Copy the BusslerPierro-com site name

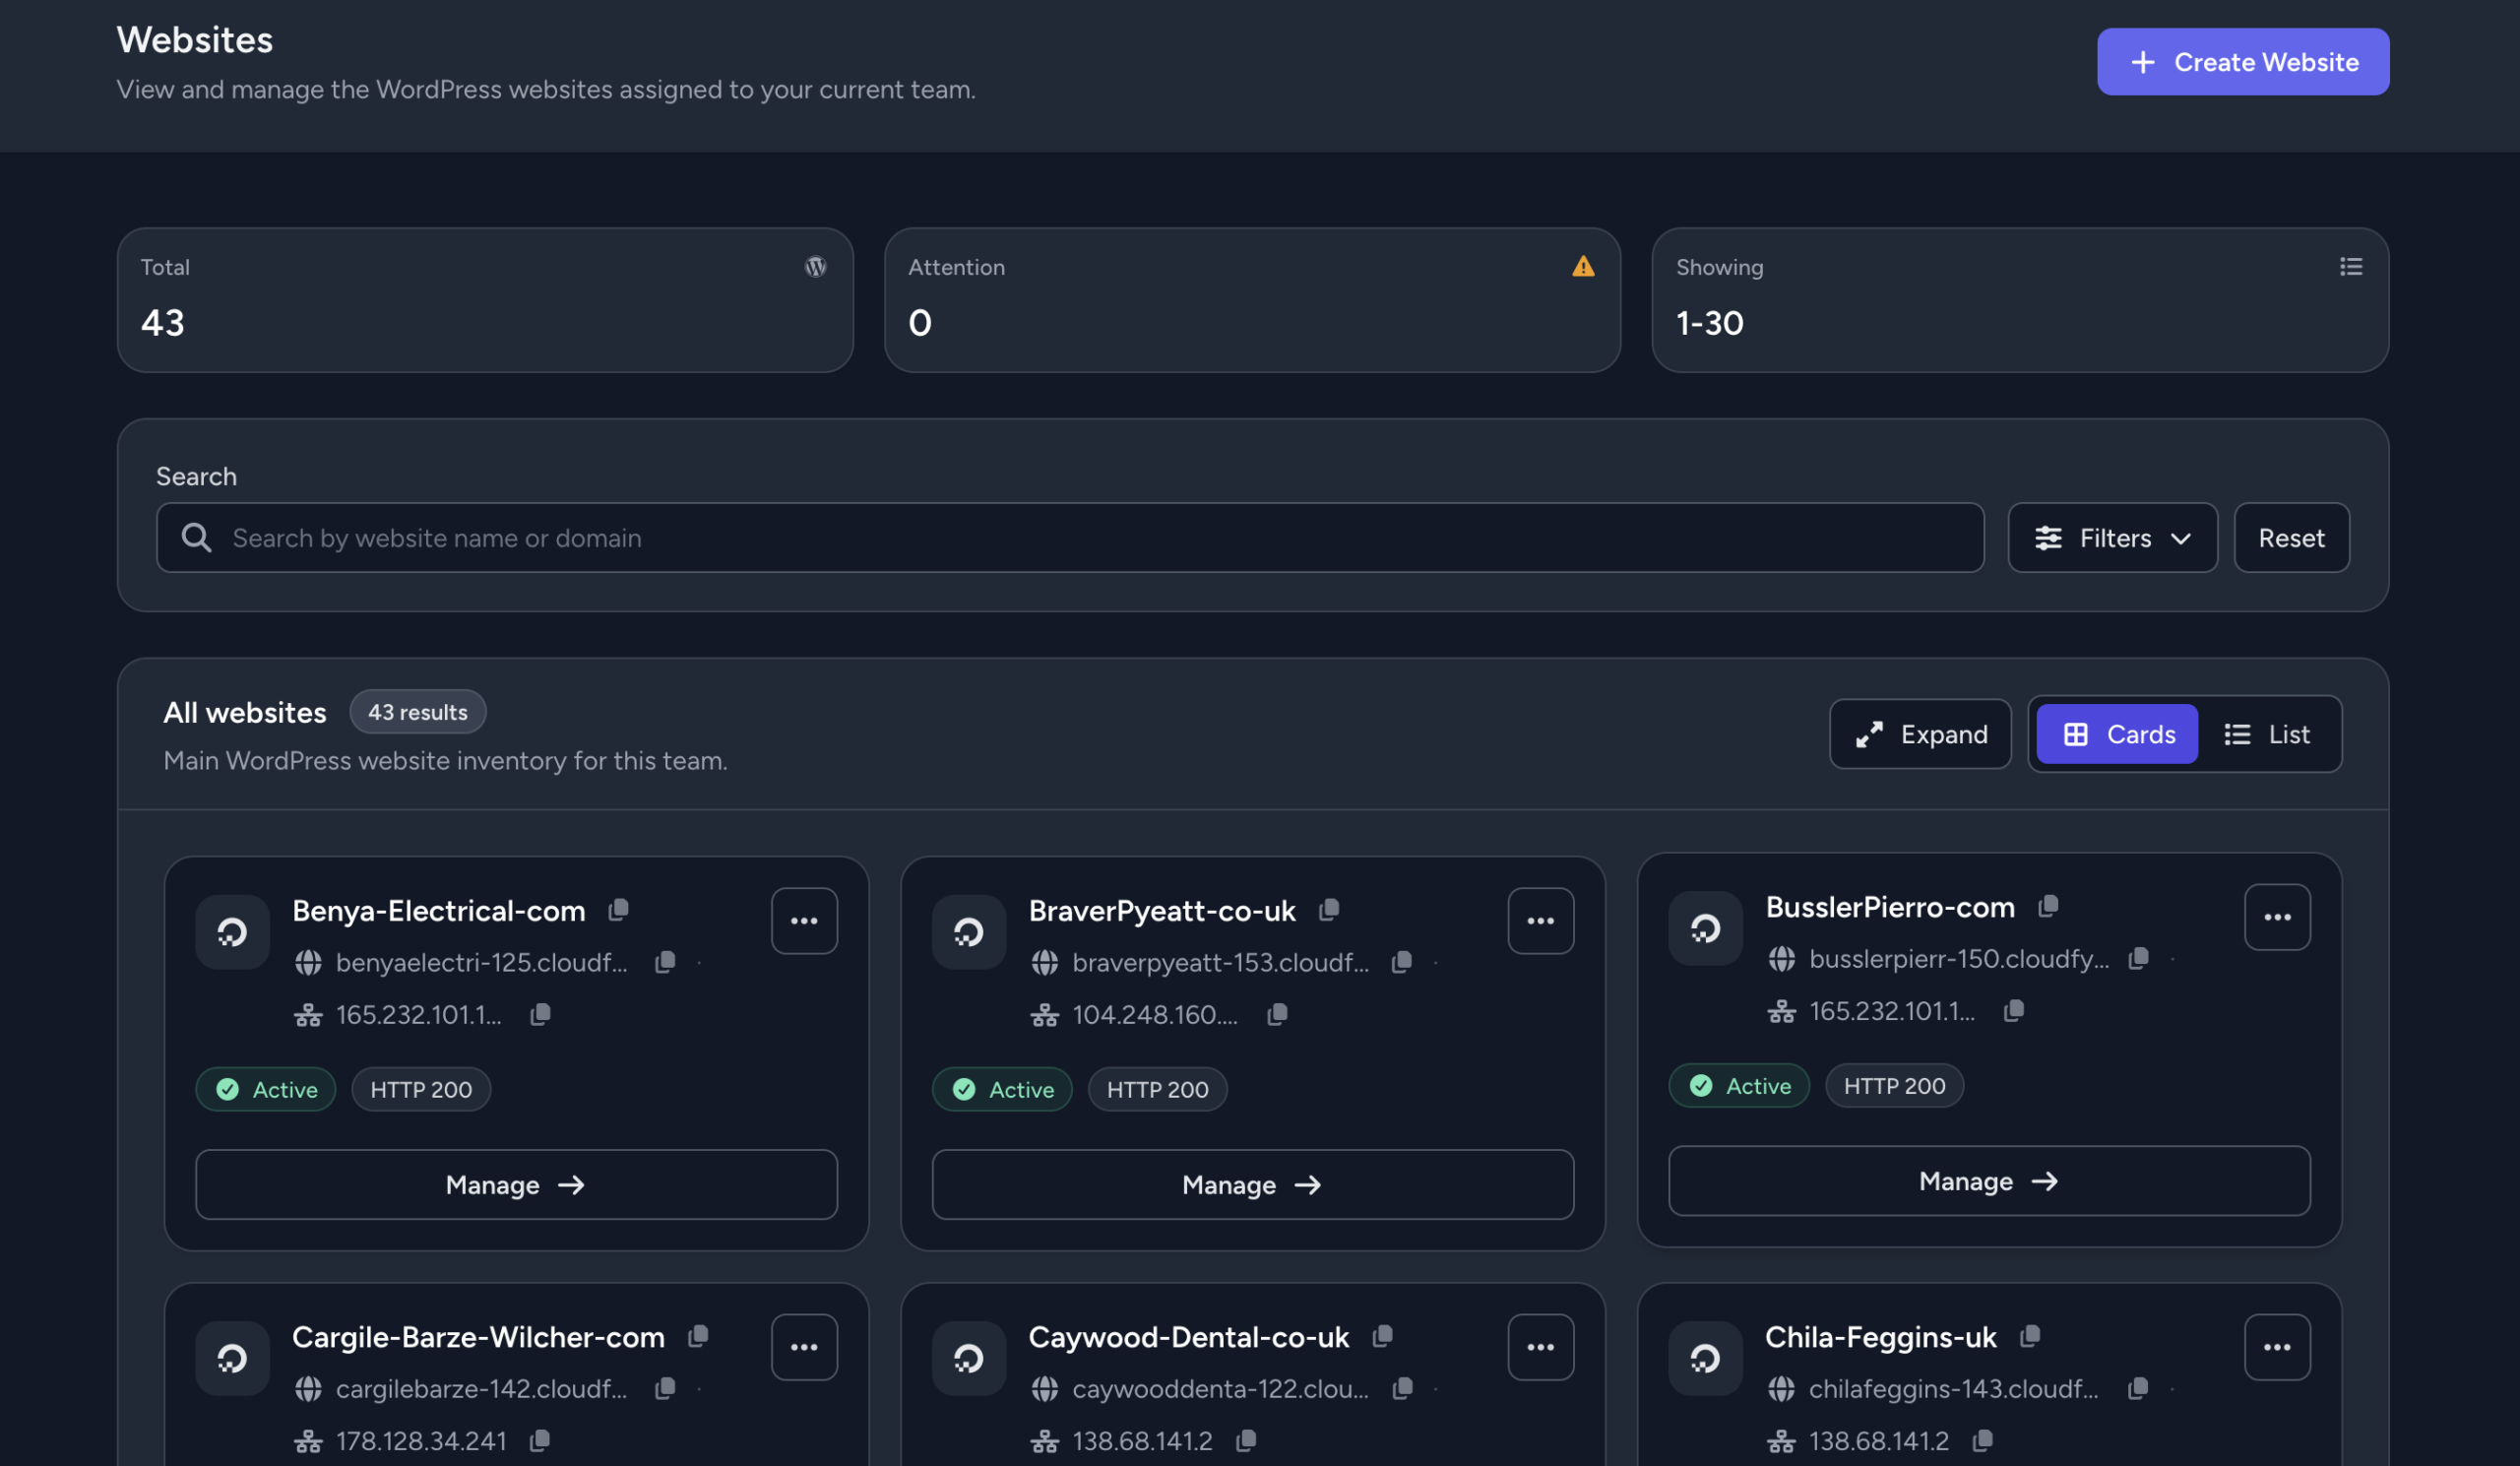[x=2048, y=905]
